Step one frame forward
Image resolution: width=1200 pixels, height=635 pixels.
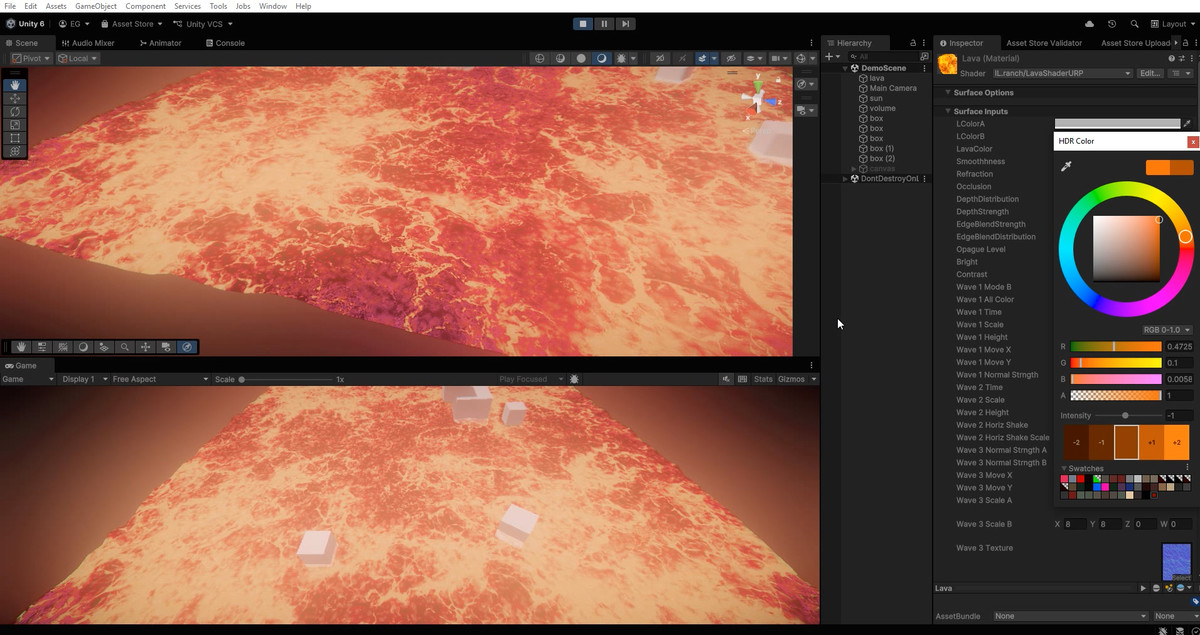(625, 24)
